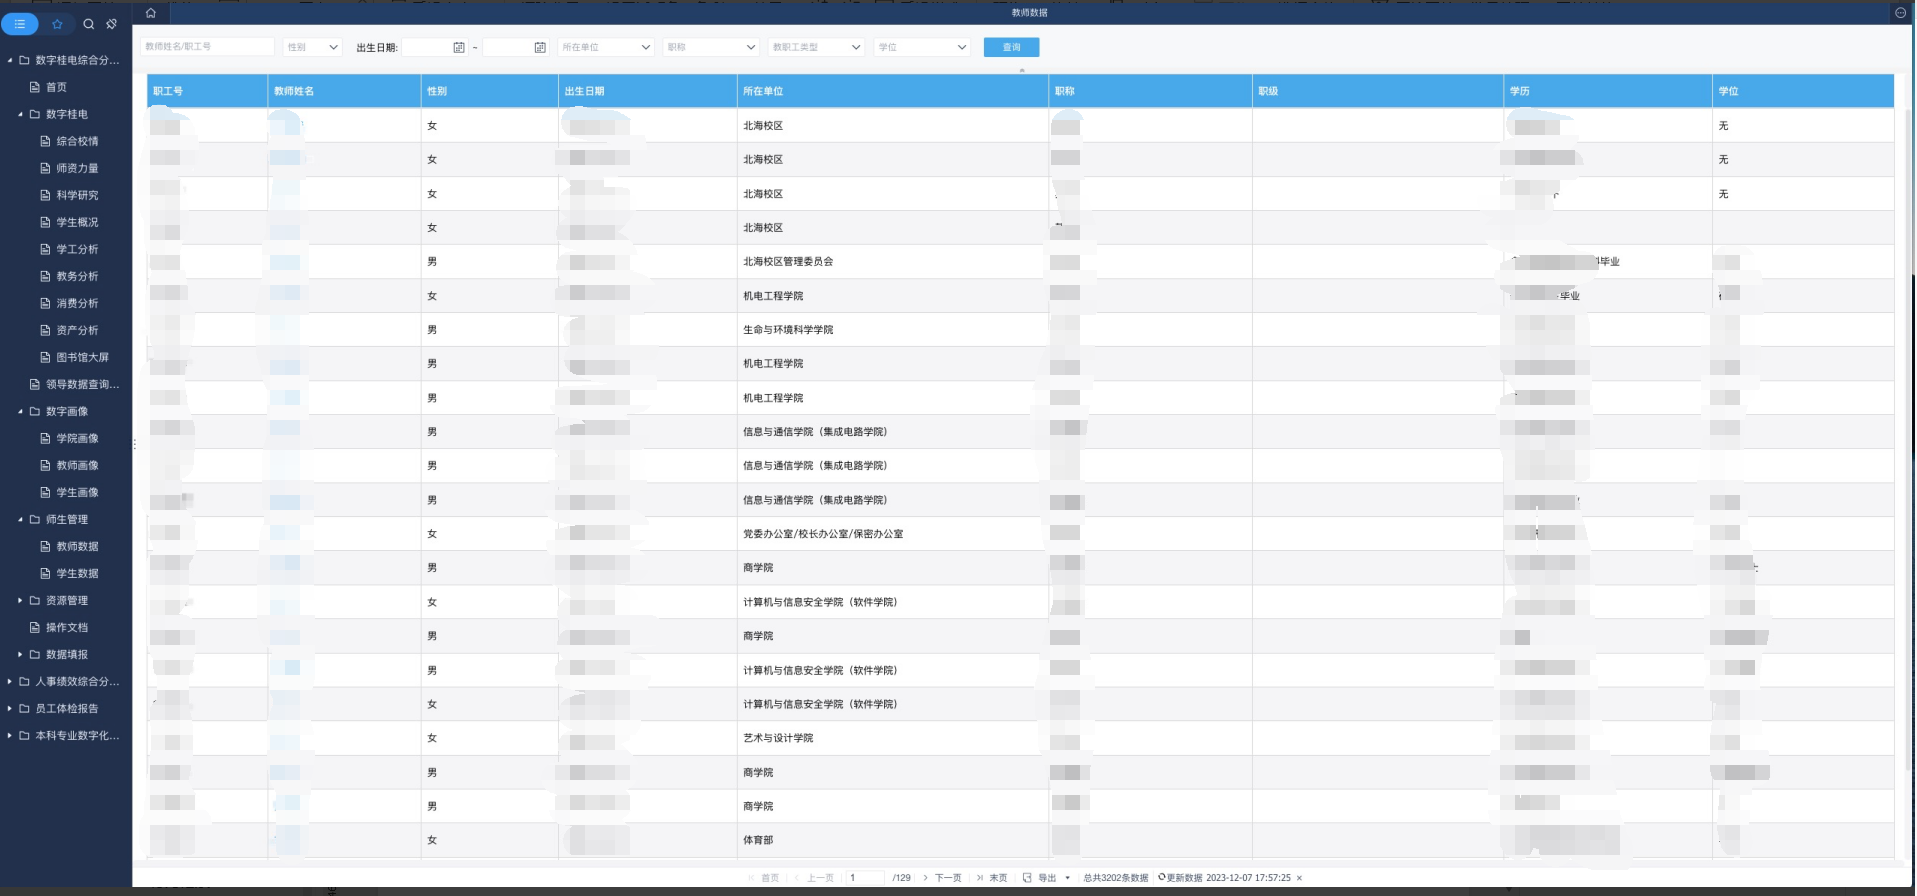Expand the 资源管理 folder in sidebar
Image resolution: width=1917 pixels, height=896 pixels.
tap(21, 600)
